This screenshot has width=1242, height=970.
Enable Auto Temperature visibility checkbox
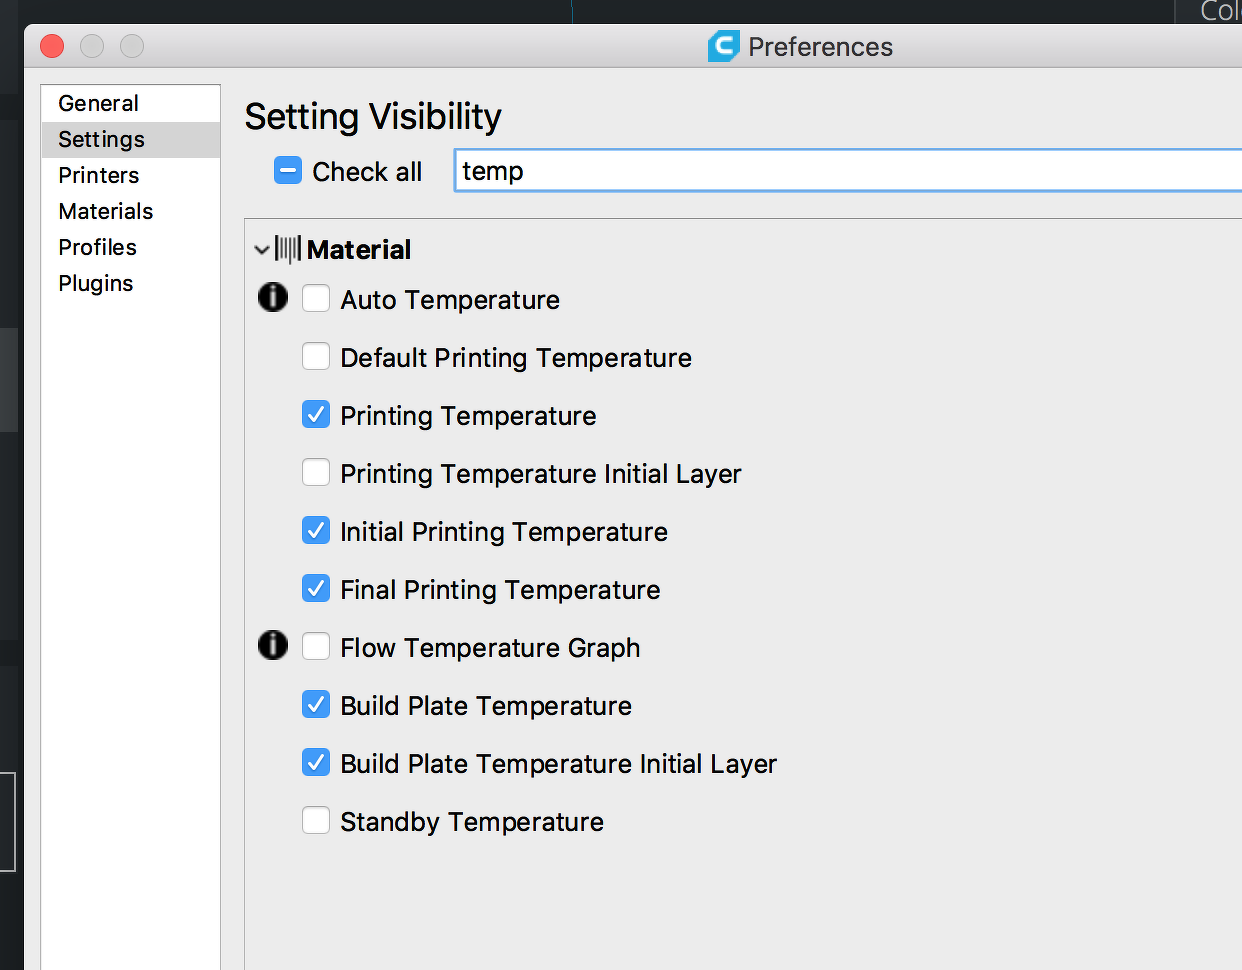pyautogui.click(x=316, y=298)
